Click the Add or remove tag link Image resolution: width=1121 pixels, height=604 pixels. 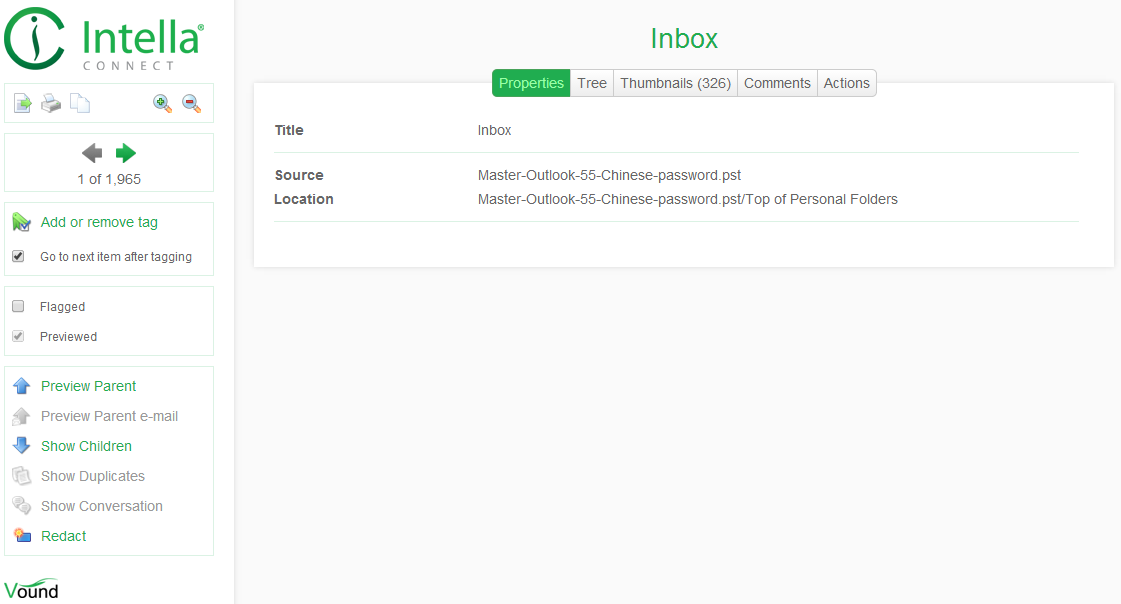point(99,222)
